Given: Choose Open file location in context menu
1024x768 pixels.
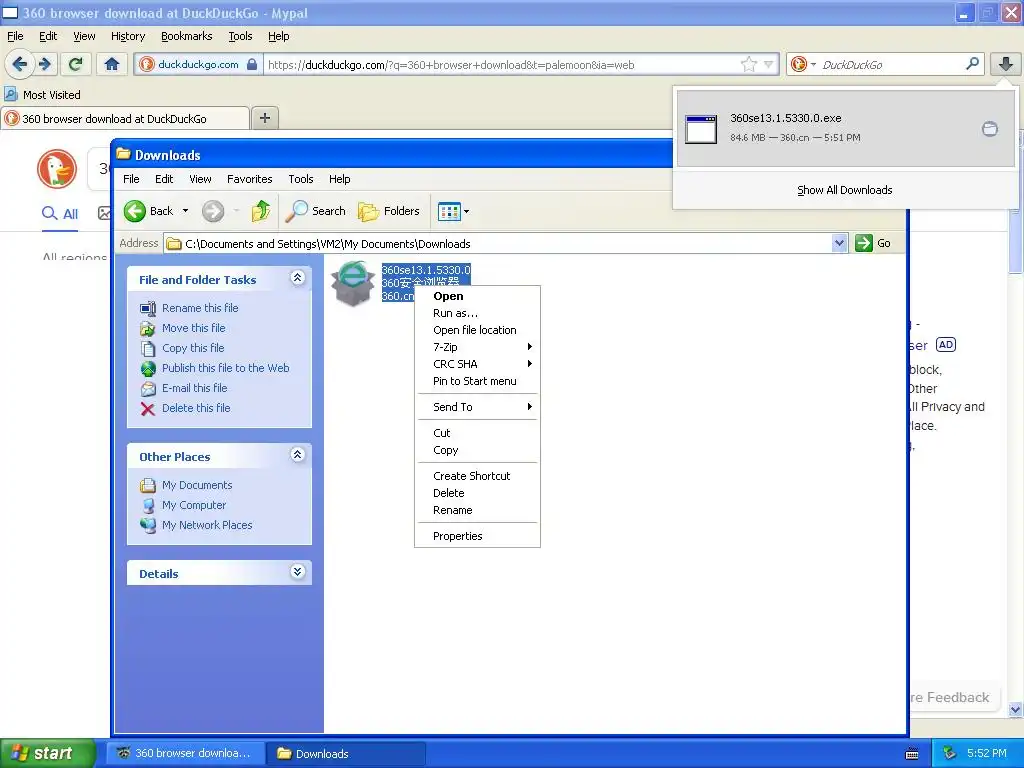Looking at the screenshot, I should tap(477, 330).
